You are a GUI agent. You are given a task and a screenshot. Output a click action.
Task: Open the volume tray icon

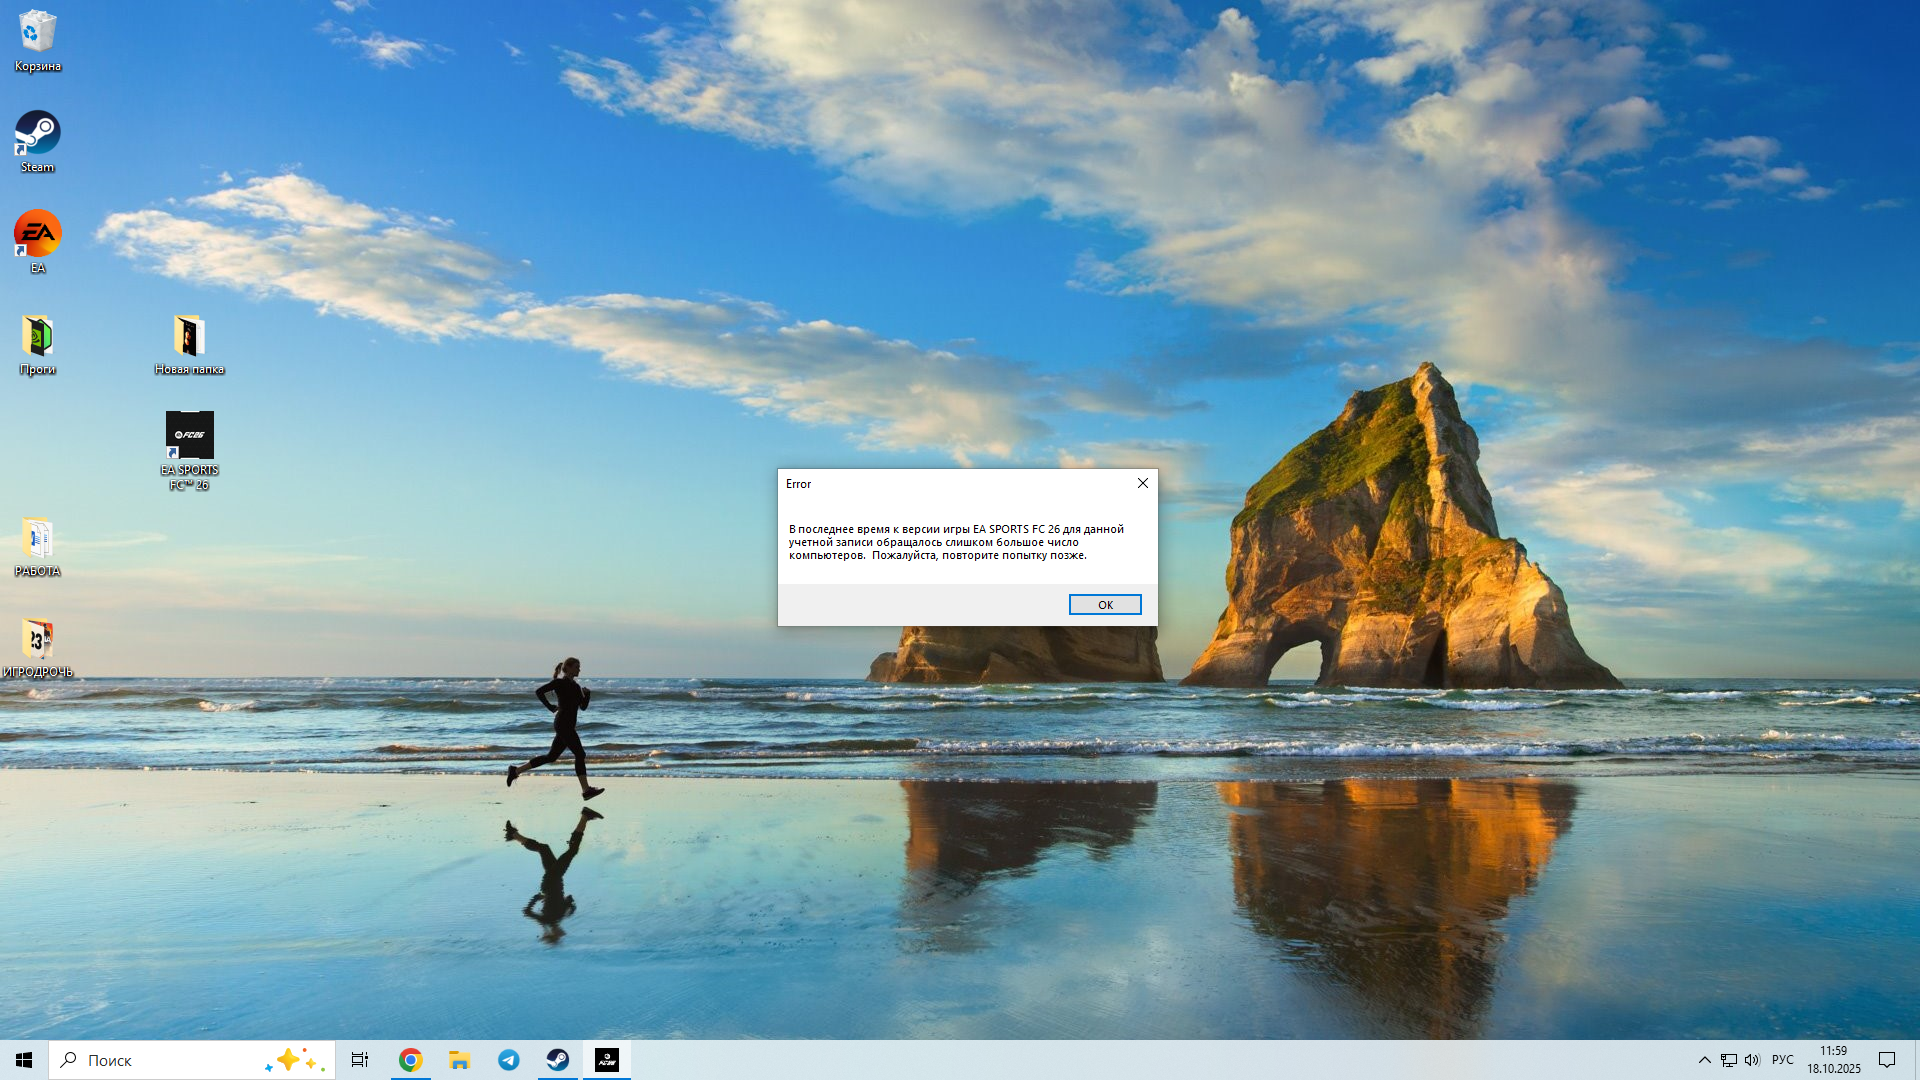pyautogui.click(x=1752, y=1060)
